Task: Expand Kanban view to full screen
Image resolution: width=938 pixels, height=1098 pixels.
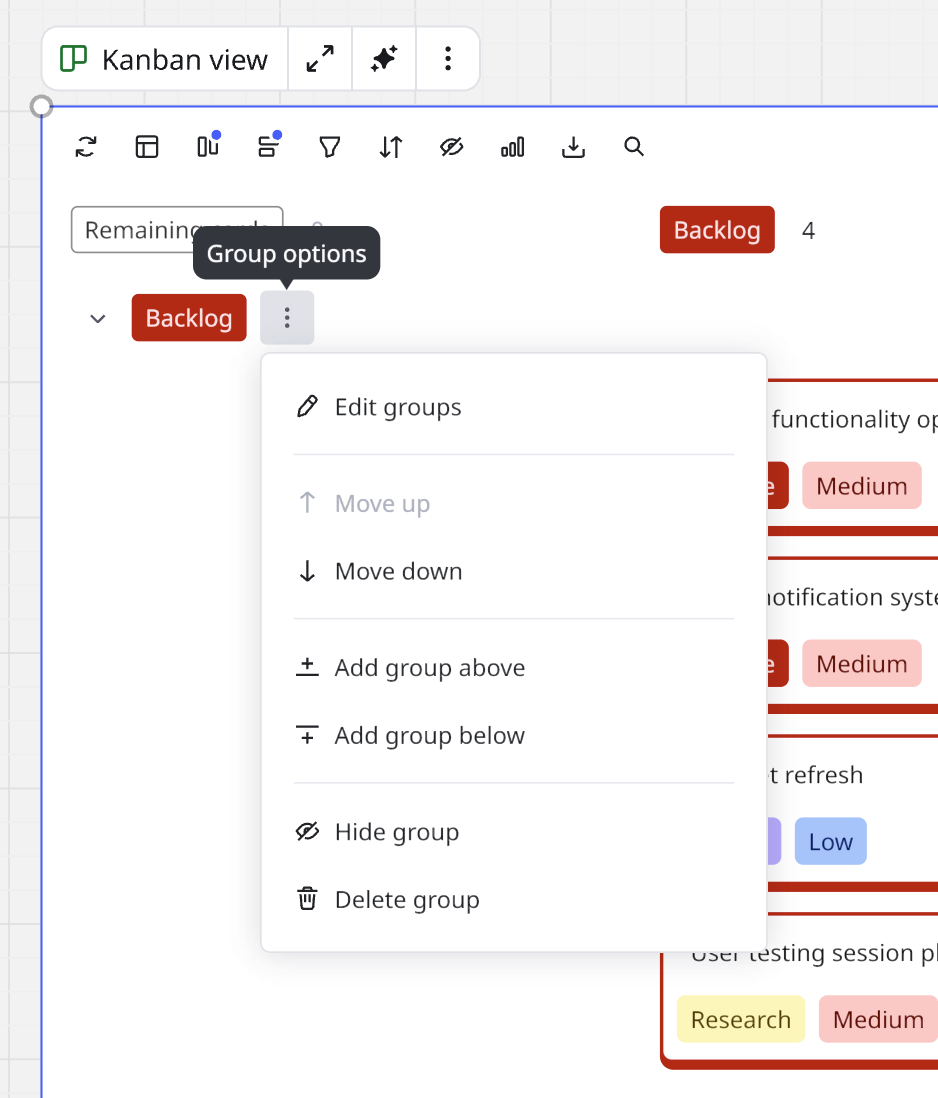Action: tap(320, 59)
